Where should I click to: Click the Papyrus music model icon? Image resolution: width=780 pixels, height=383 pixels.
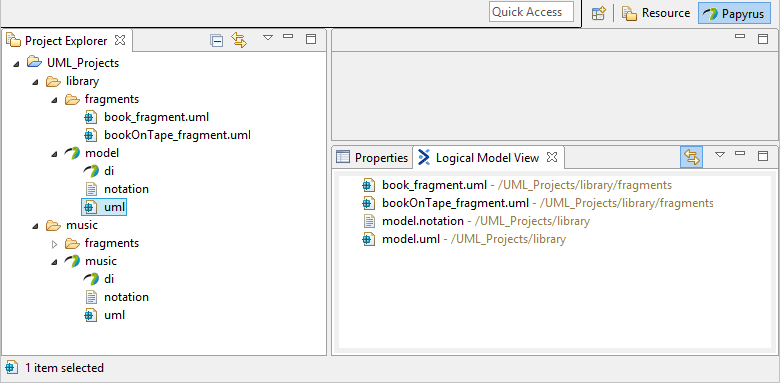pyautogui.click(x=72, y=261)
